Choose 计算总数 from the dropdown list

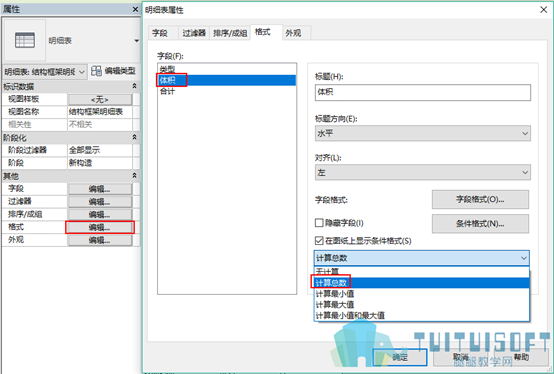[x=422, y=283]
